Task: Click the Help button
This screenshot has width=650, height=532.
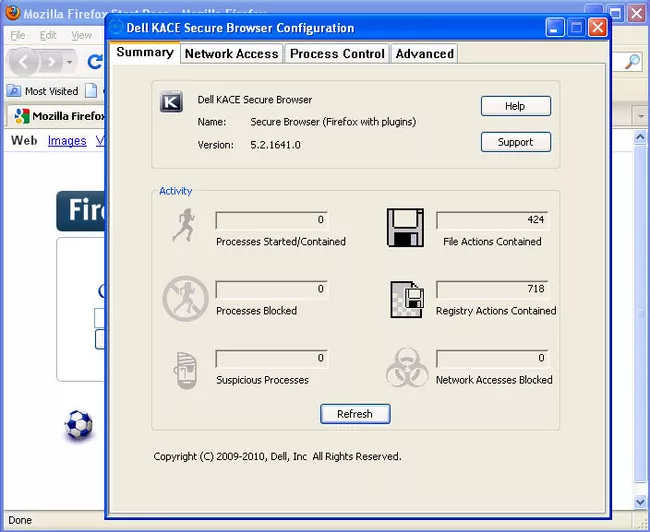Action: pyautogui.click(x=516, y=106)
